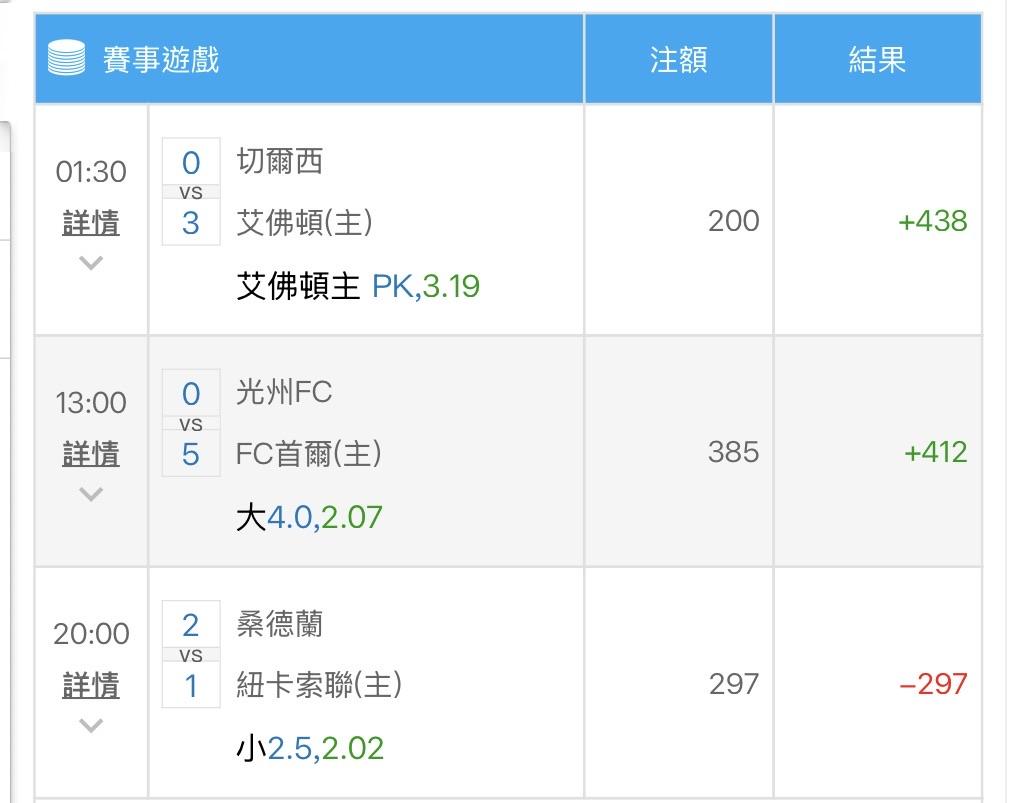1019x803 pixels.
Task: Open 詳情 link for the 01:30 match
Action: [x=91, y=223]
